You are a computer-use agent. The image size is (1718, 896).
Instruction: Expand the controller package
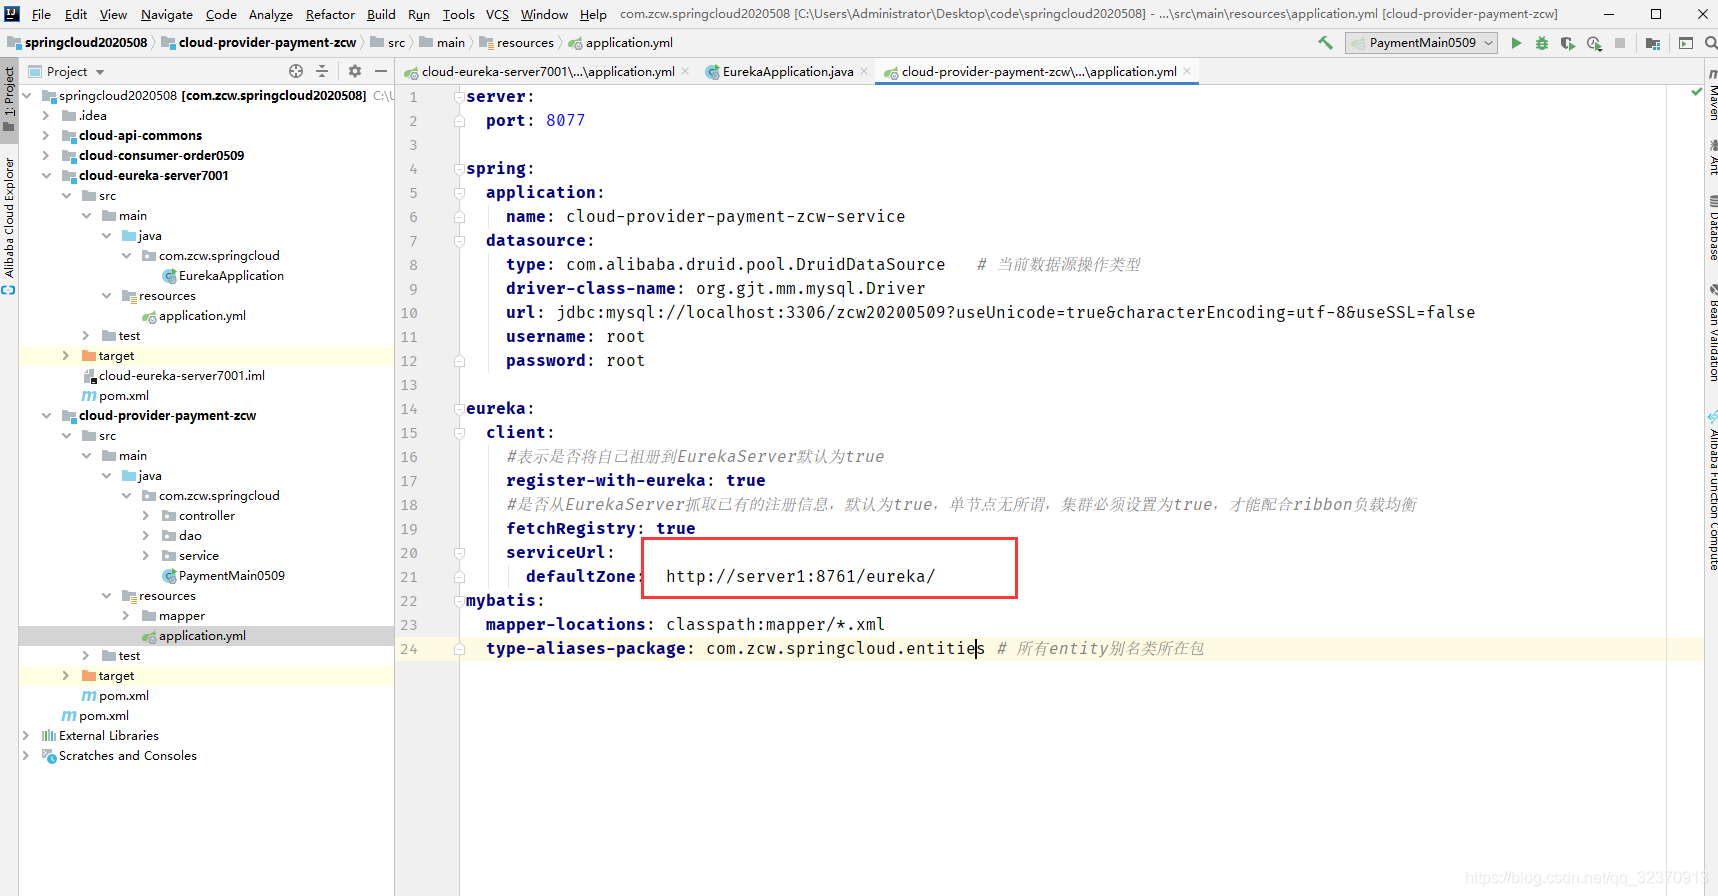tap(146, 516)
